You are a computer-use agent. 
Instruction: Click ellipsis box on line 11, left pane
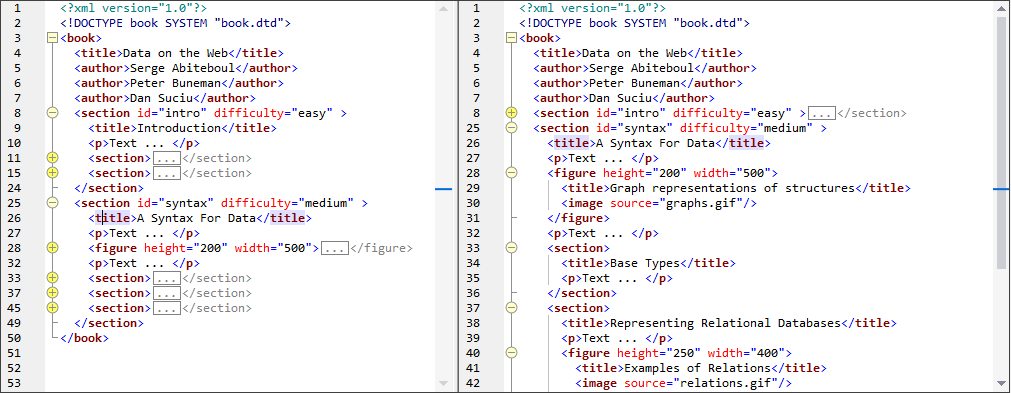click(x=167, y=158)
